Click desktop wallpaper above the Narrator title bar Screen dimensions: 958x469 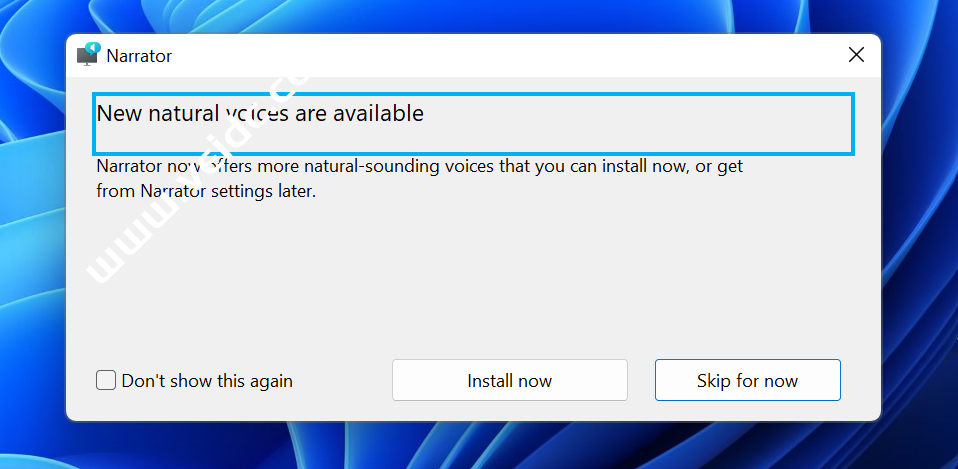(x=470, y=15)
